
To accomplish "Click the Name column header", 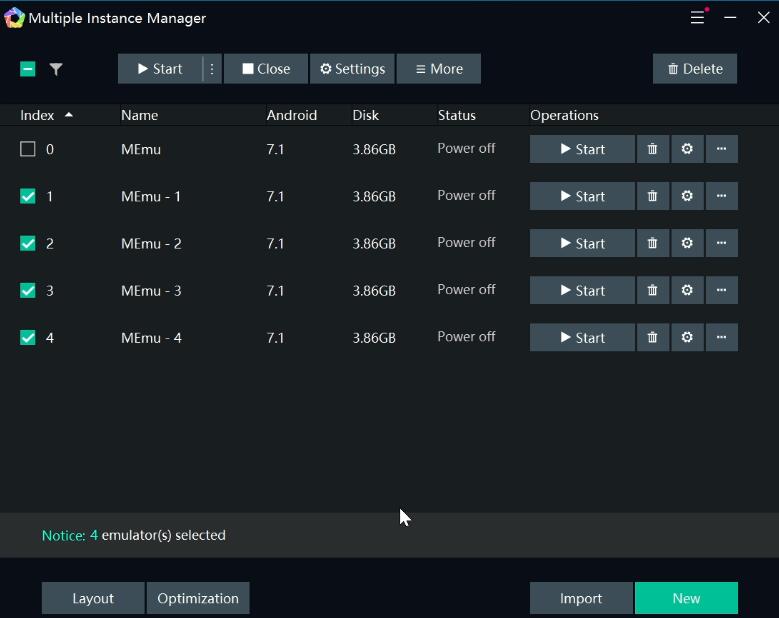I will pyautogui.click(x=140, y=115).
